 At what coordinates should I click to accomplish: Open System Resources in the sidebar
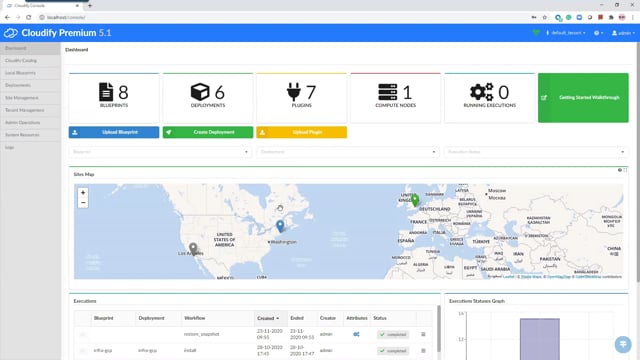point(31,135)
